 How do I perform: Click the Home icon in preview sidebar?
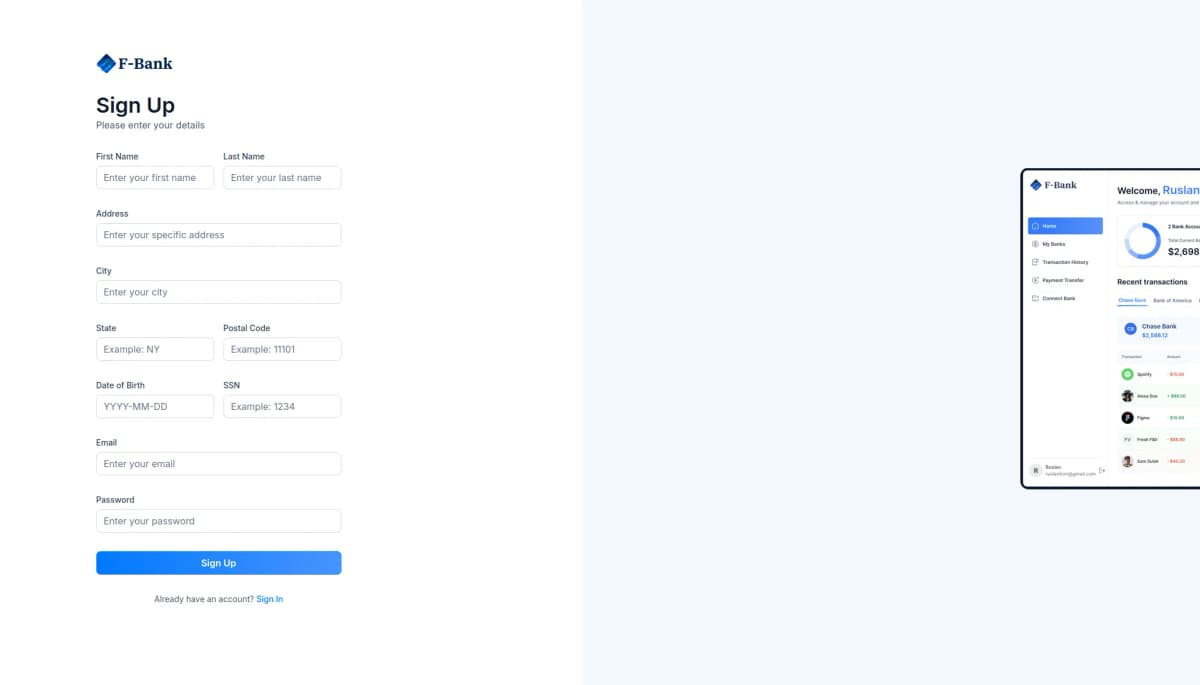coord(1035,226)
